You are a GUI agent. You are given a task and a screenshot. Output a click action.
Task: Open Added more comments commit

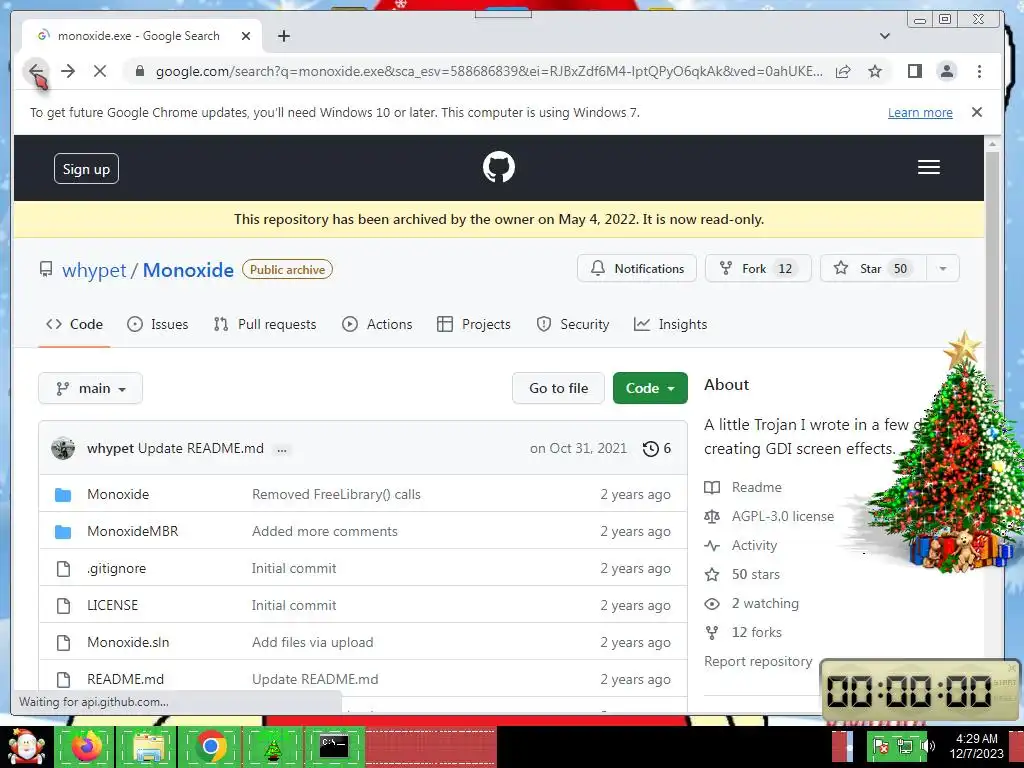[325, 531]
